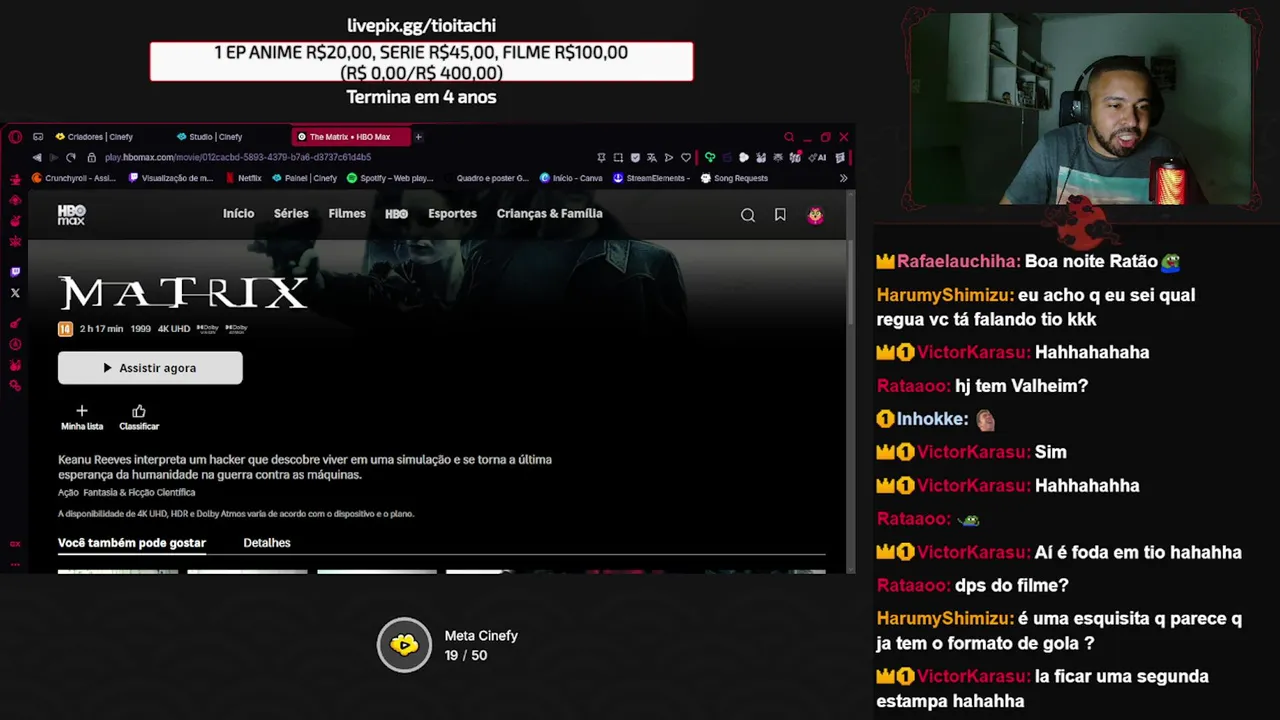Click the play-arrow icon in address bar
This screenshot has width=1280, height=720.
pyautogui.click(x=669, y=157)
